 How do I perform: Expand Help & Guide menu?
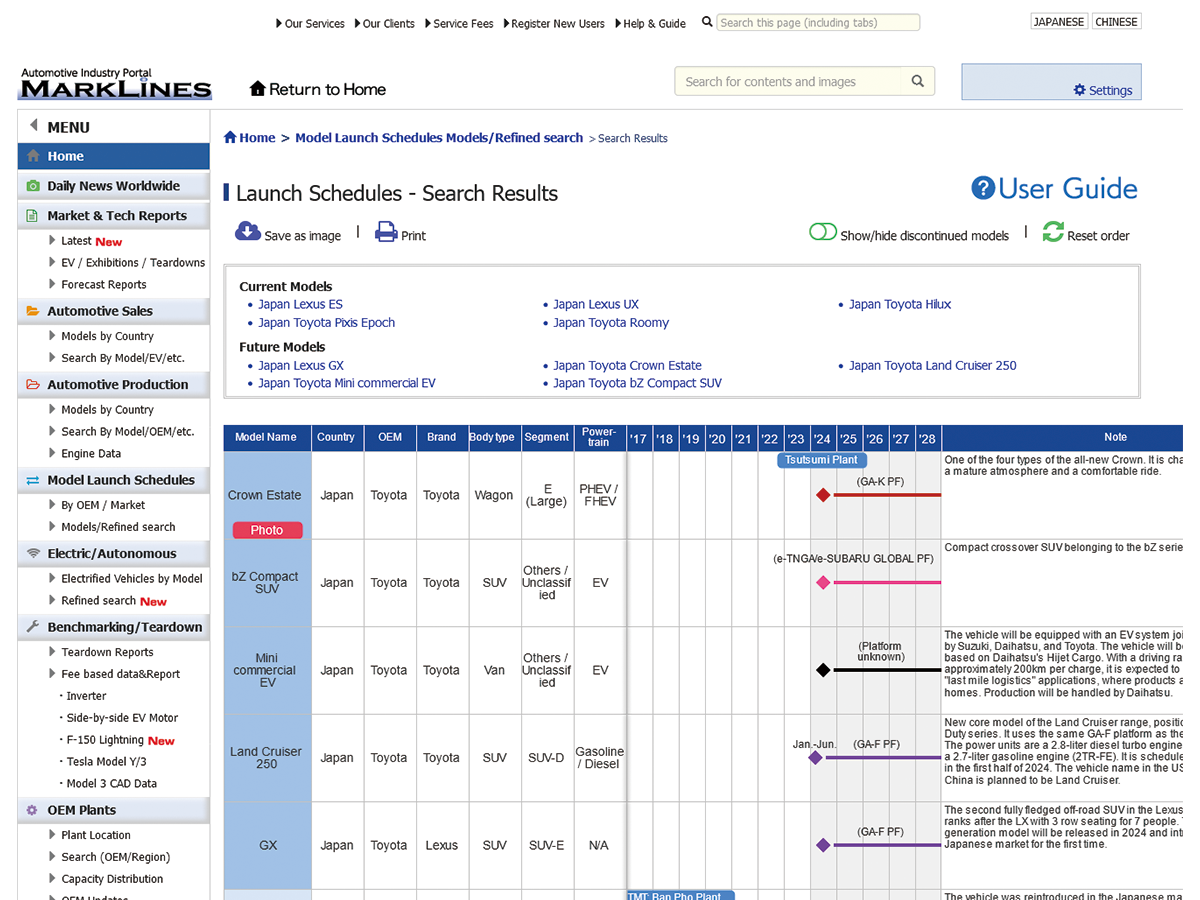pos(650,23)
